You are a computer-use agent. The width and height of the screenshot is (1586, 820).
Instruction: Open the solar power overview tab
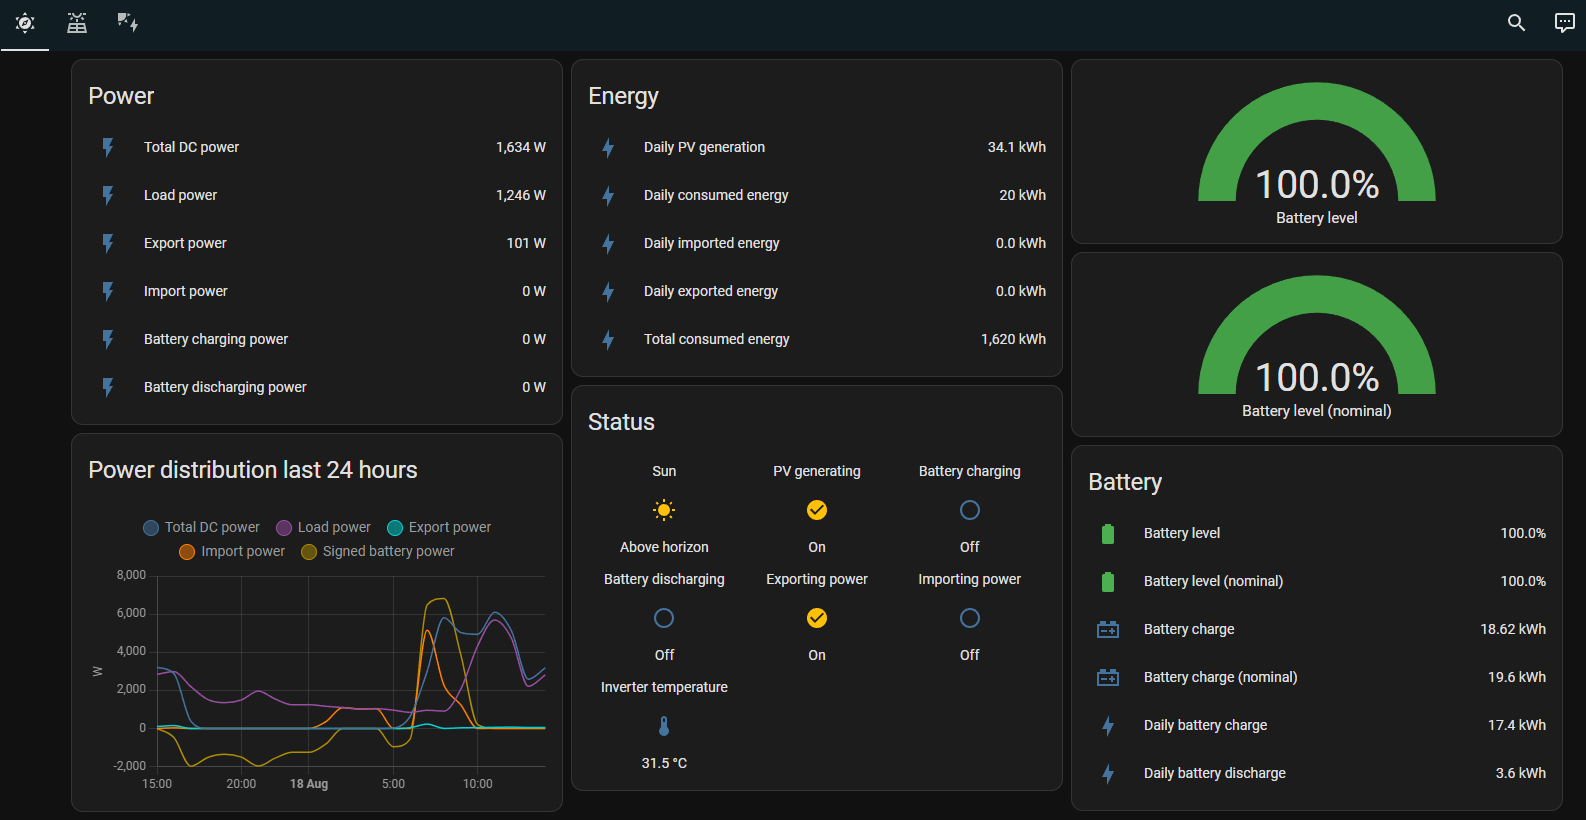(25, 23)
